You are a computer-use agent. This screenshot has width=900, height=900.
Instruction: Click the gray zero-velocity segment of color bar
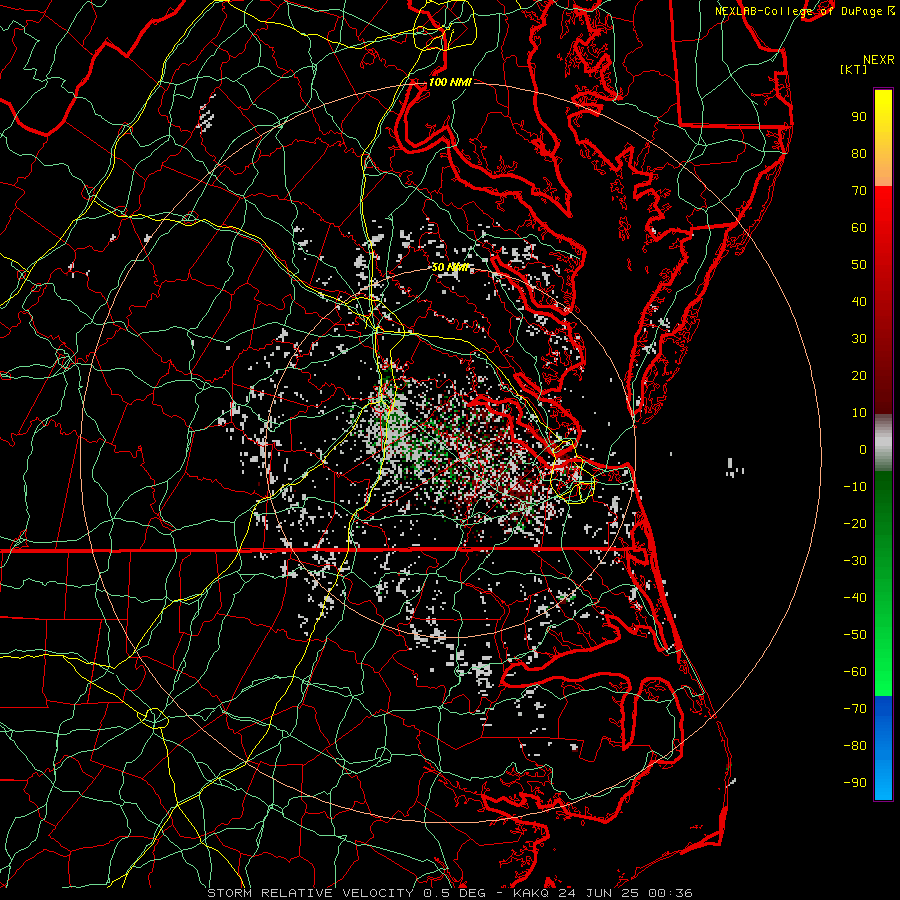click(883, 443)
